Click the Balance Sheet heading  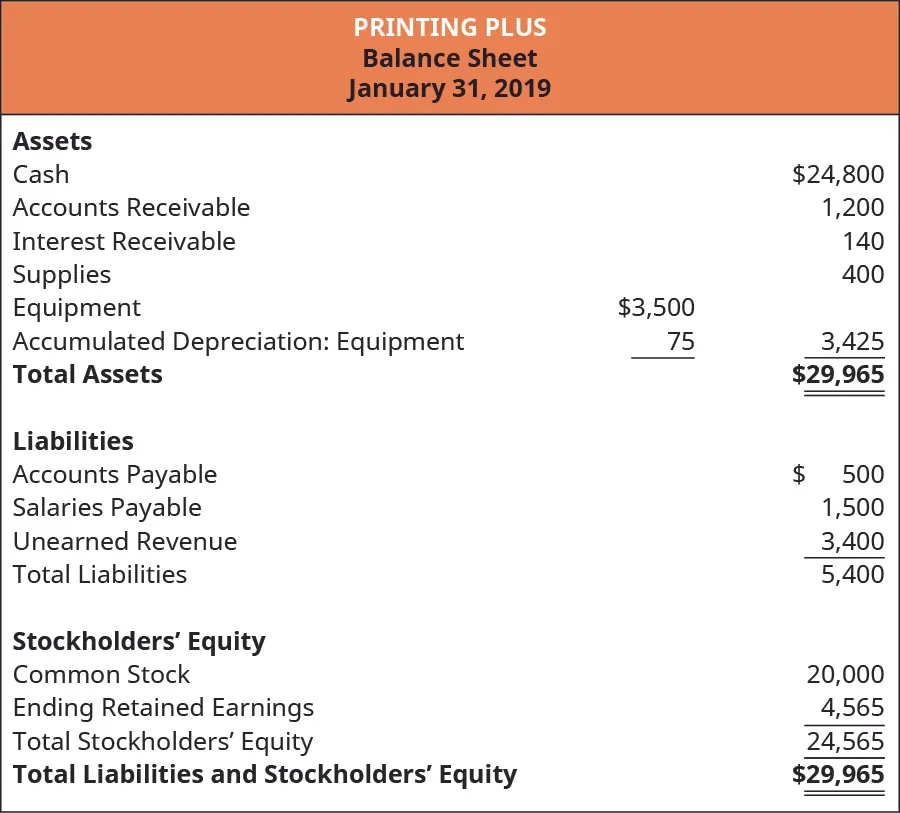[x=450, y=57]
